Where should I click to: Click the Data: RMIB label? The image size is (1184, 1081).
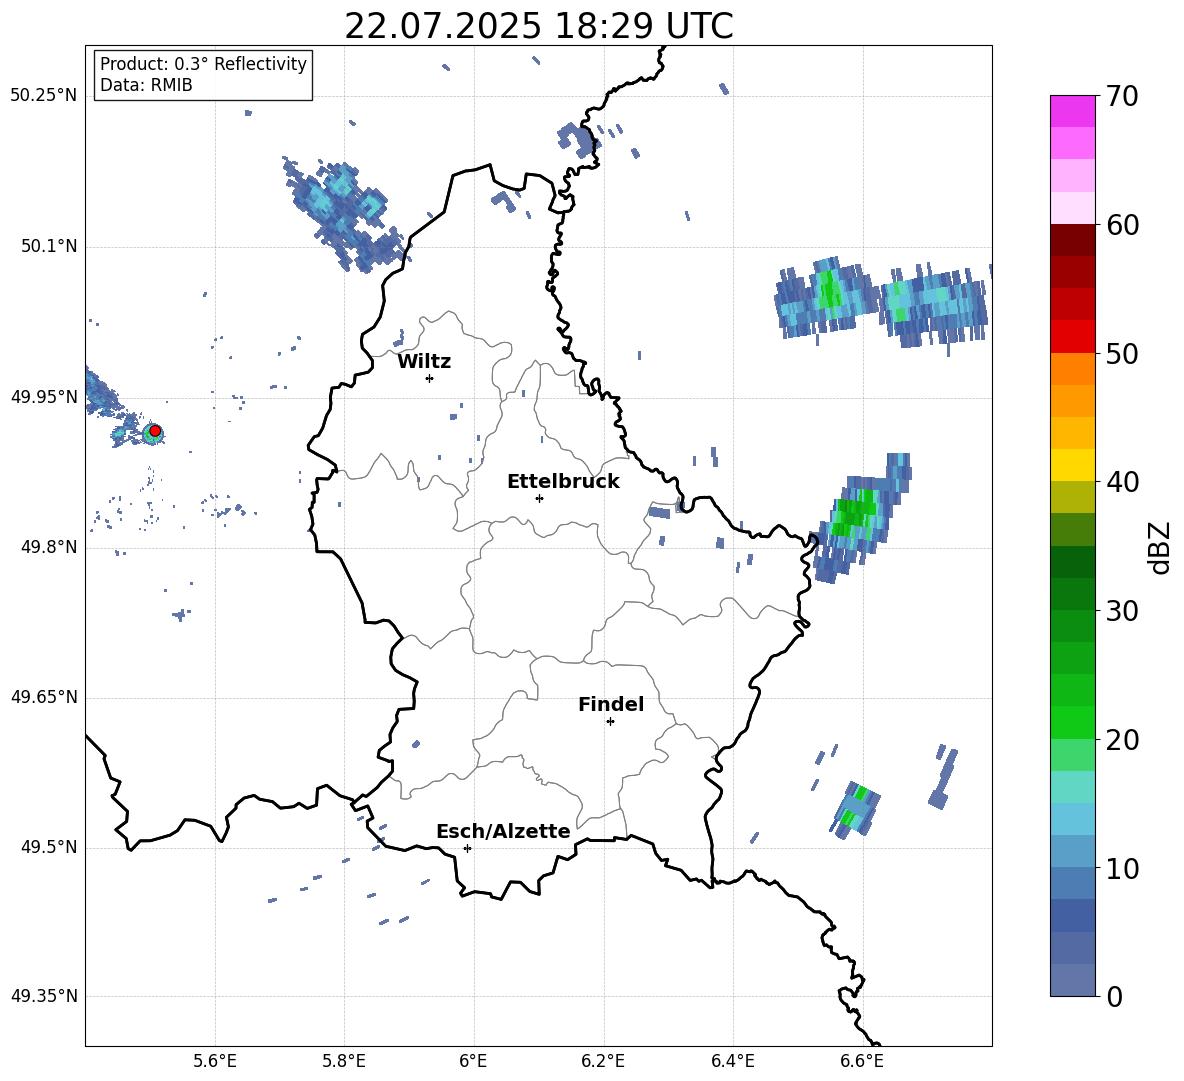pos(146,85)
